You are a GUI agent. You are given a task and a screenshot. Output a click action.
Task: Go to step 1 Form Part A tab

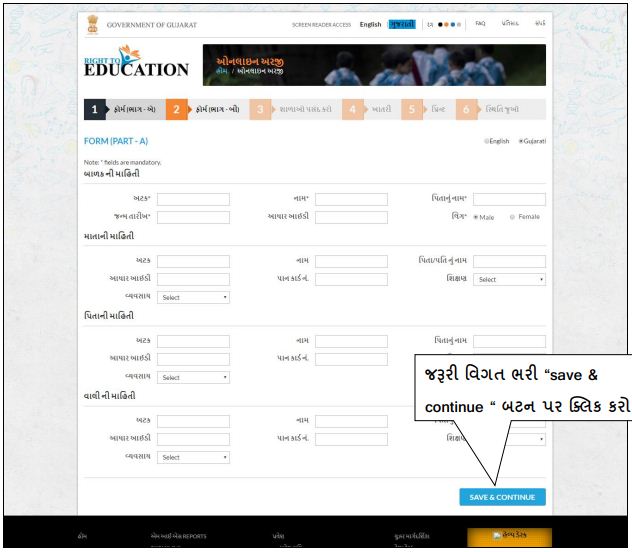(x=125, y=109)
